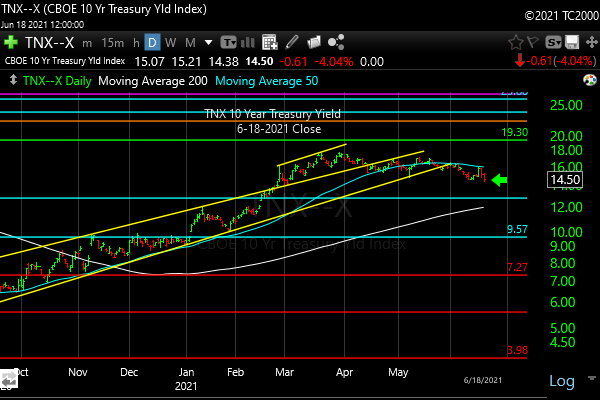This screenshot has height=400, width=600.
Task: Expand the TNX--X Daily plot menu arrow
Action: tap(11, 79)
